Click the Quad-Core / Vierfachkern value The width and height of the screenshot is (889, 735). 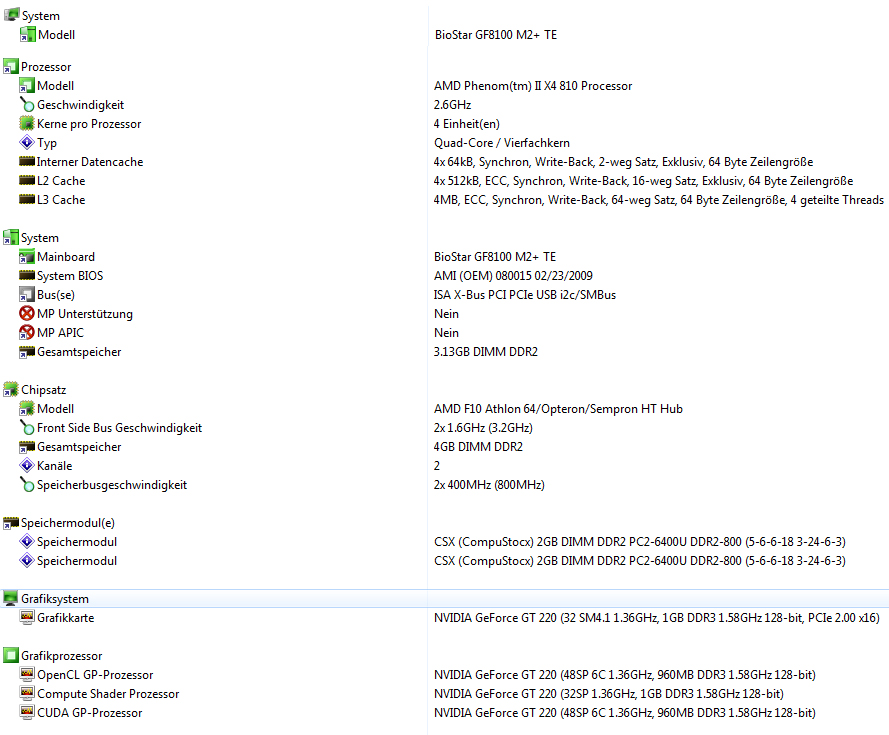502,143
